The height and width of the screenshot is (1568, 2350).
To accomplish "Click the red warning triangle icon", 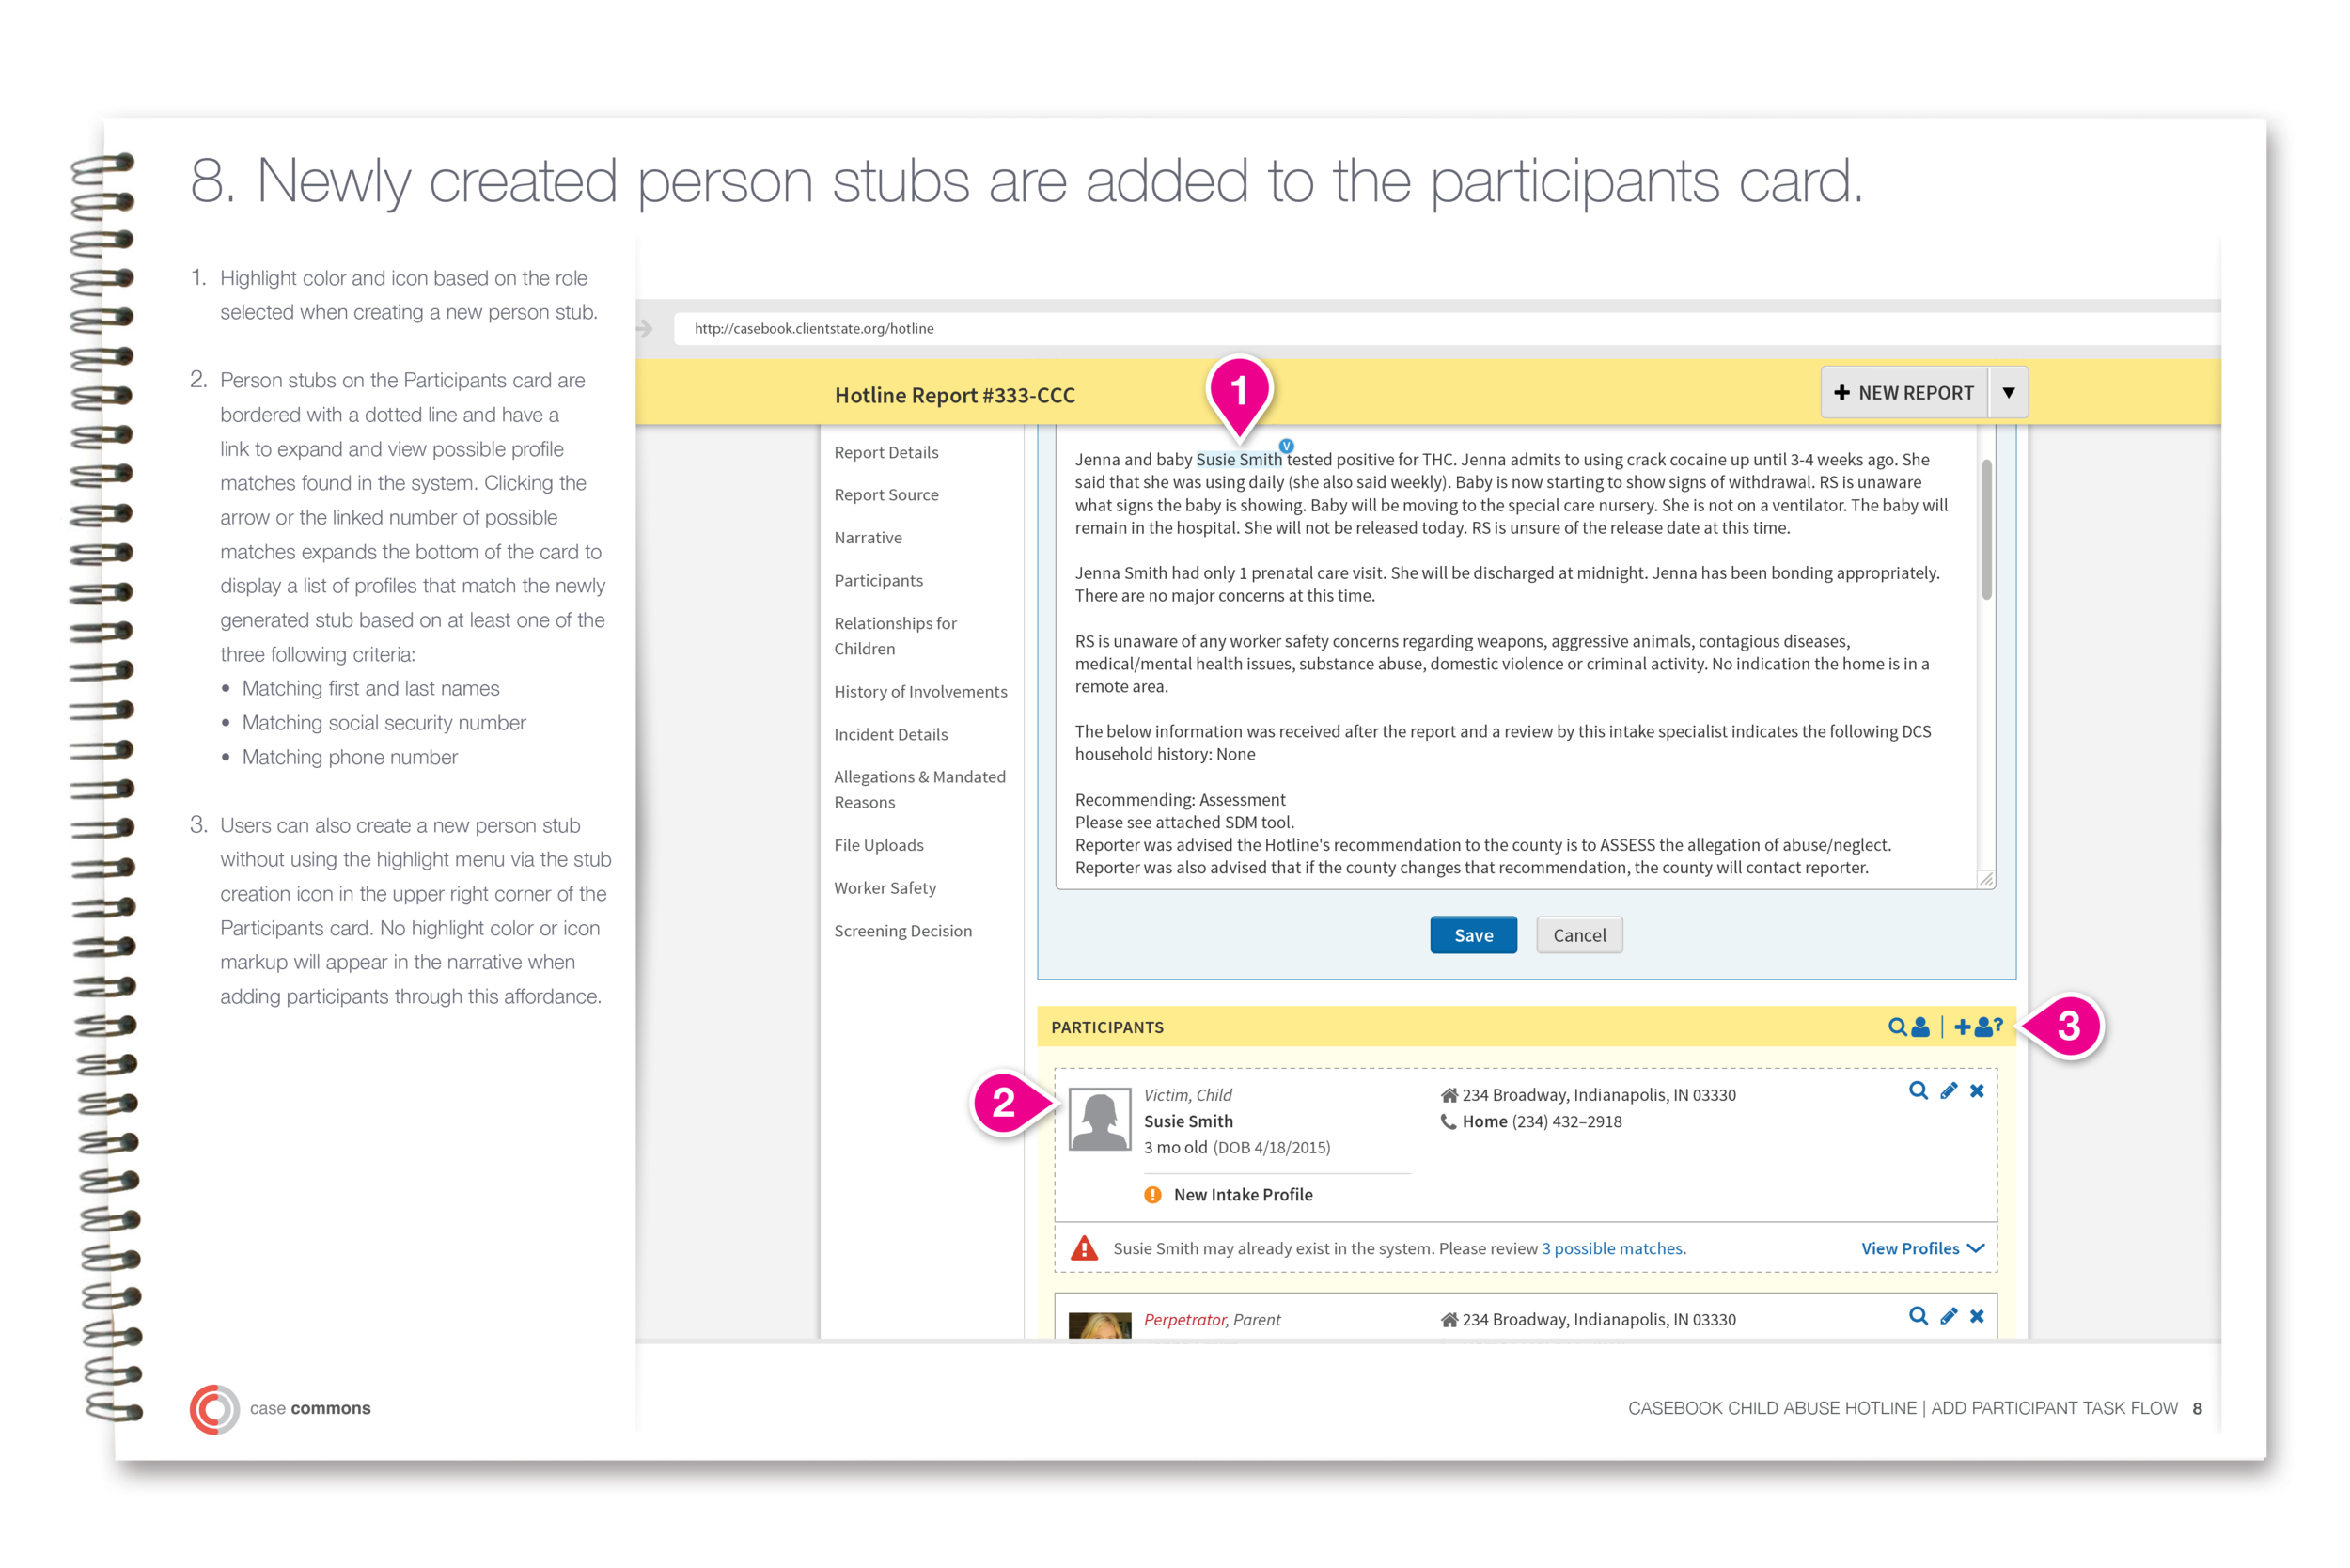I will pos(1084,1248).
